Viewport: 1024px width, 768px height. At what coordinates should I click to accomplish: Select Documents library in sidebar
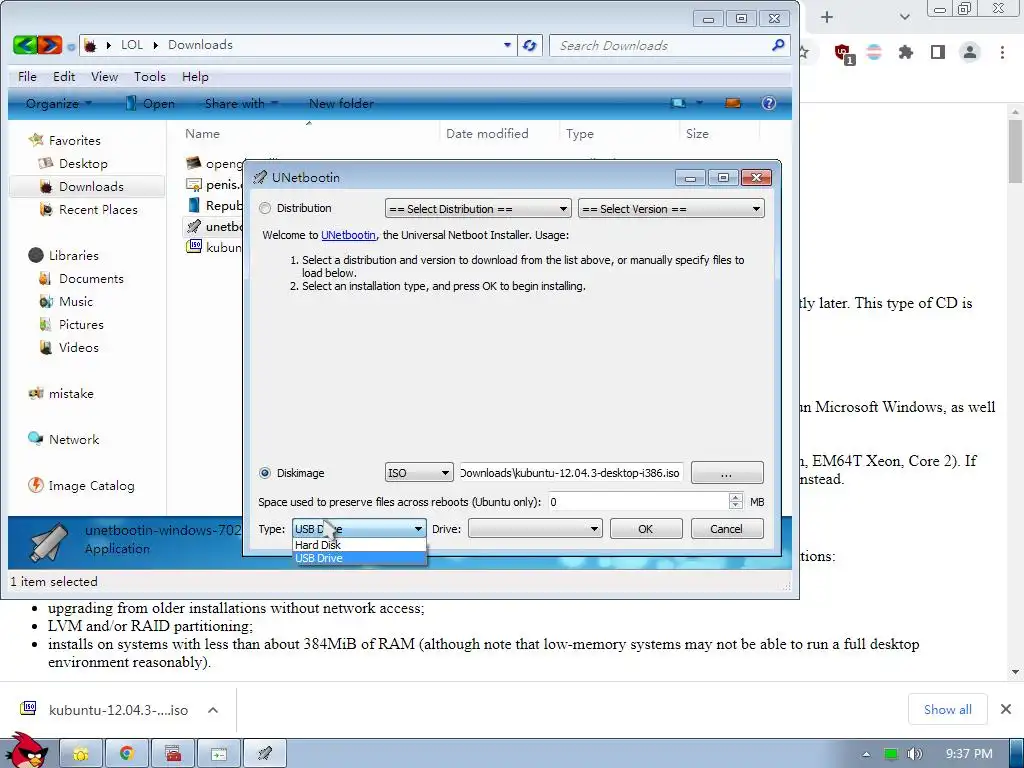pos(91,278)
